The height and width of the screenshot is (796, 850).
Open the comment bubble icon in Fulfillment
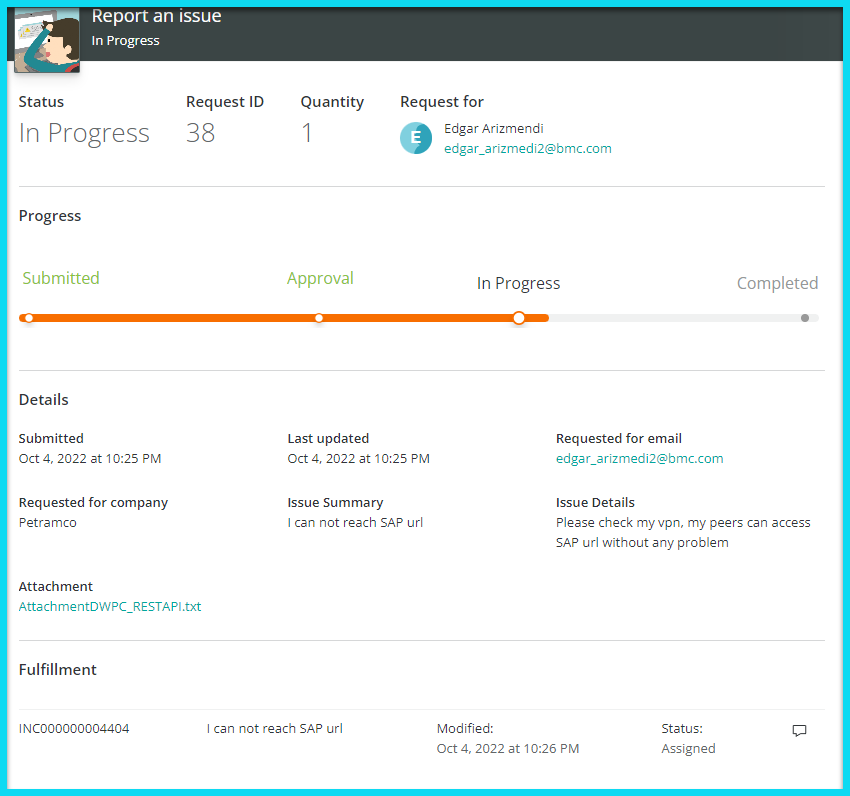click(799, 731)
